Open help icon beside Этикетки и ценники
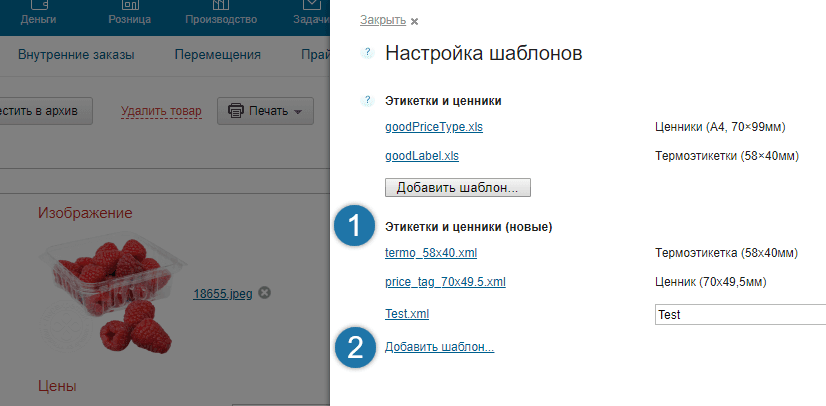 tap(367, 100)
